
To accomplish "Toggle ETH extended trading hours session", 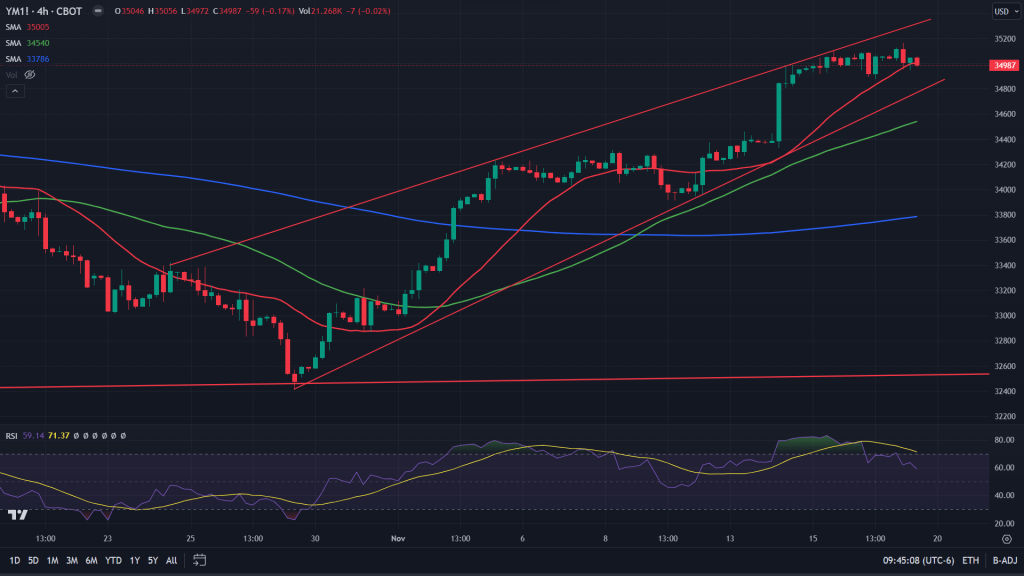I will 971,560.
